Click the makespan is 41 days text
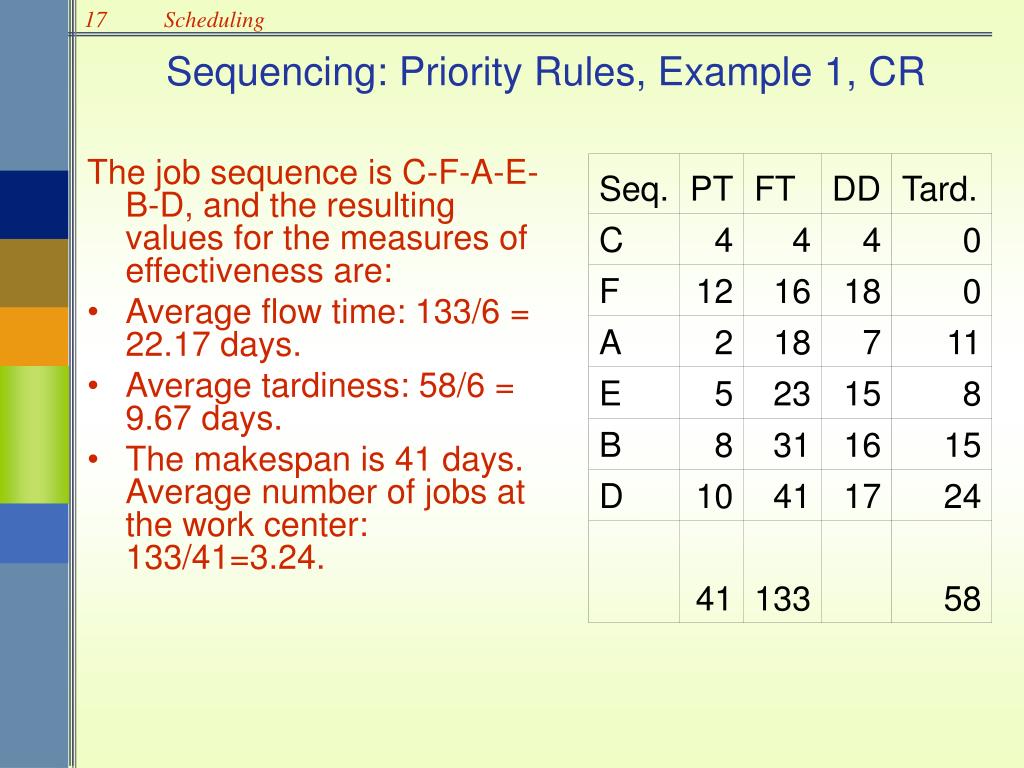This screenshot has width=1024, height=768. point(325,461)
